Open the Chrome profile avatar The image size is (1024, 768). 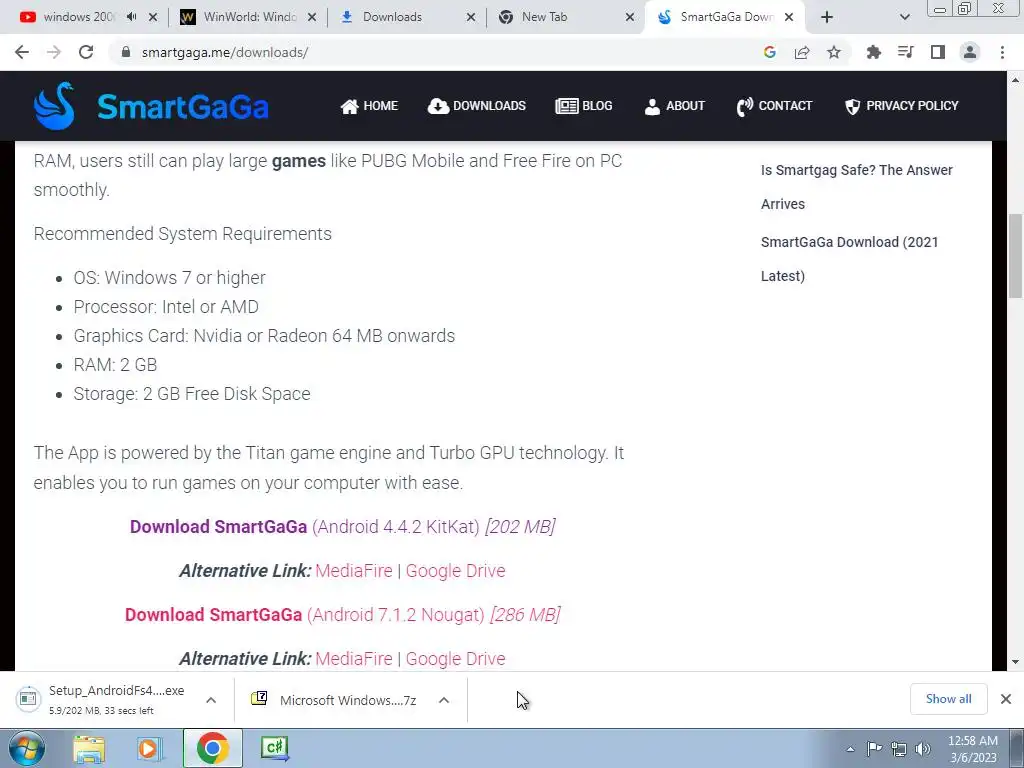pyautogui.click(x=970, y=52)
